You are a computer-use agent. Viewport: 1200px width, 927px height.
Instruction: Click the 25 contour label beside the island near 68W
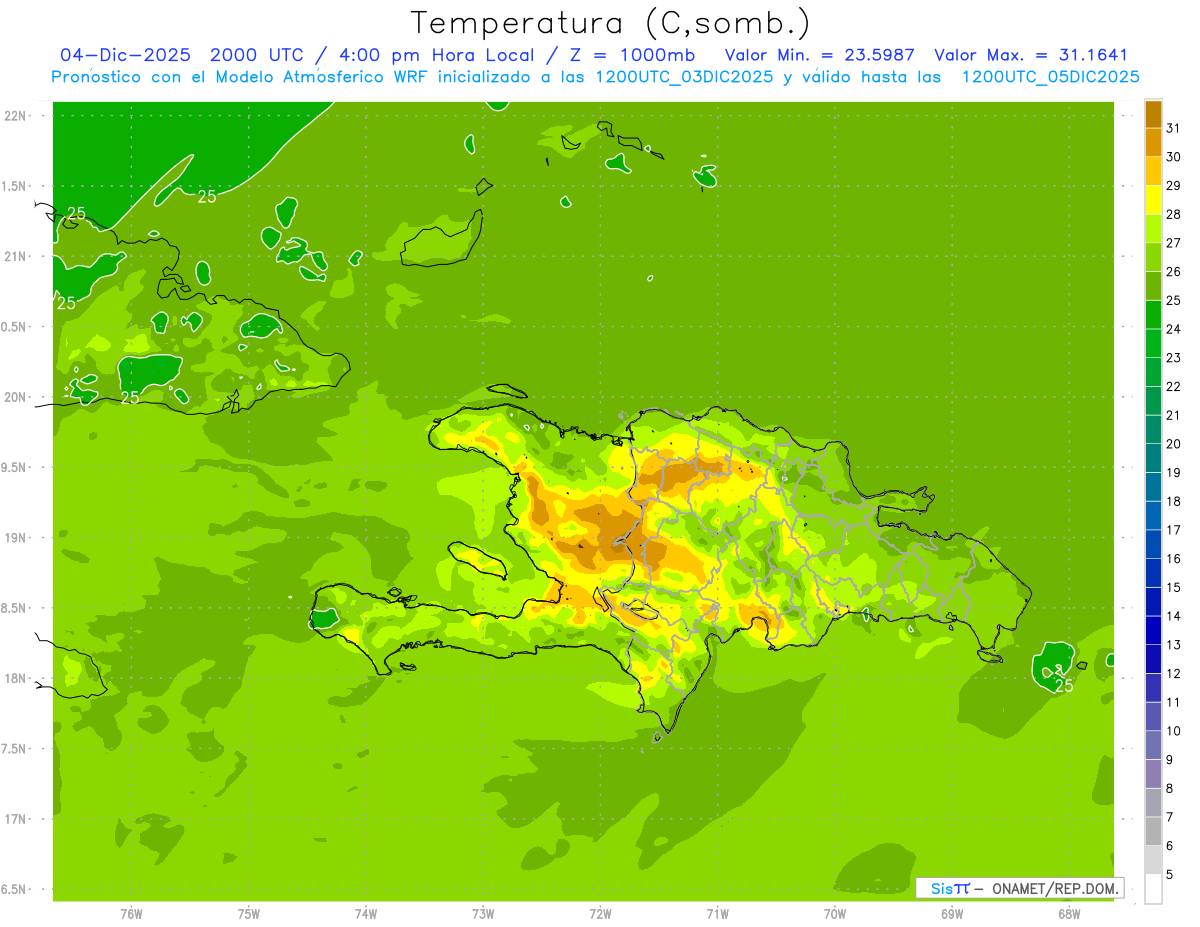tap(1064, 686)
